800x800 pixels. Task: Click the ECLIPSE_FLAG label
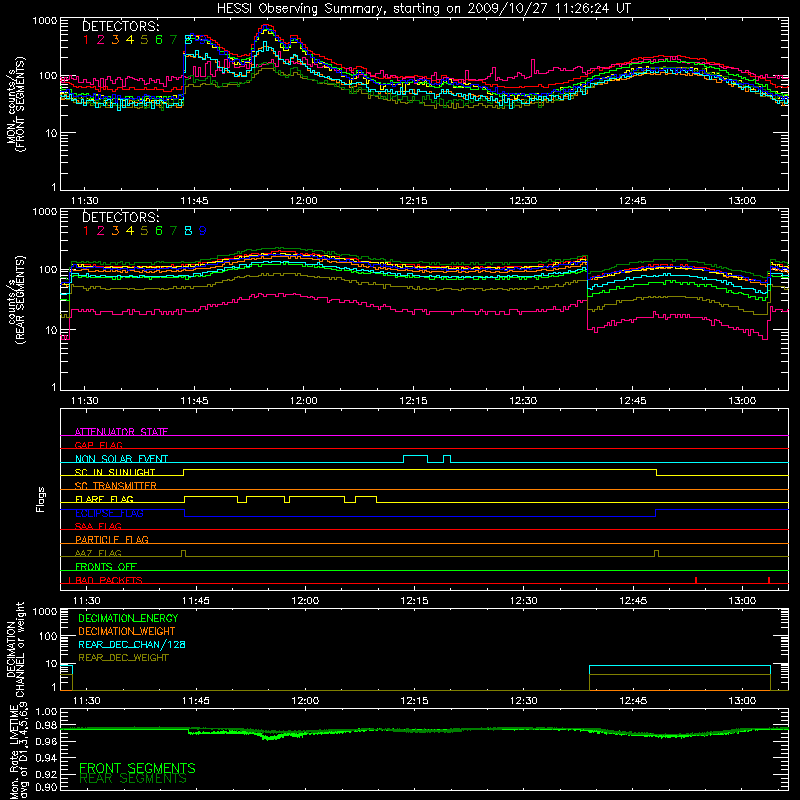pos(109,513)
